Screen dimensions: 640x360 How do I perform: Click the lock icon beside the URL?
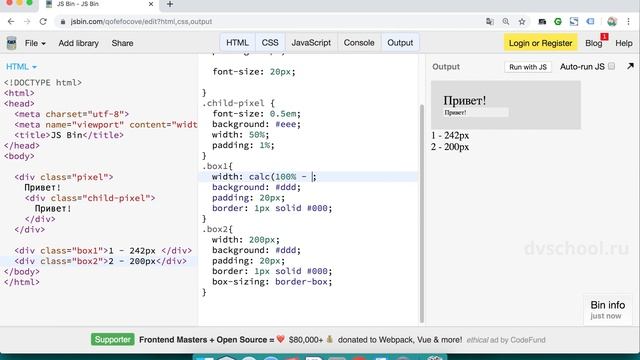click(x=63, y=22)
